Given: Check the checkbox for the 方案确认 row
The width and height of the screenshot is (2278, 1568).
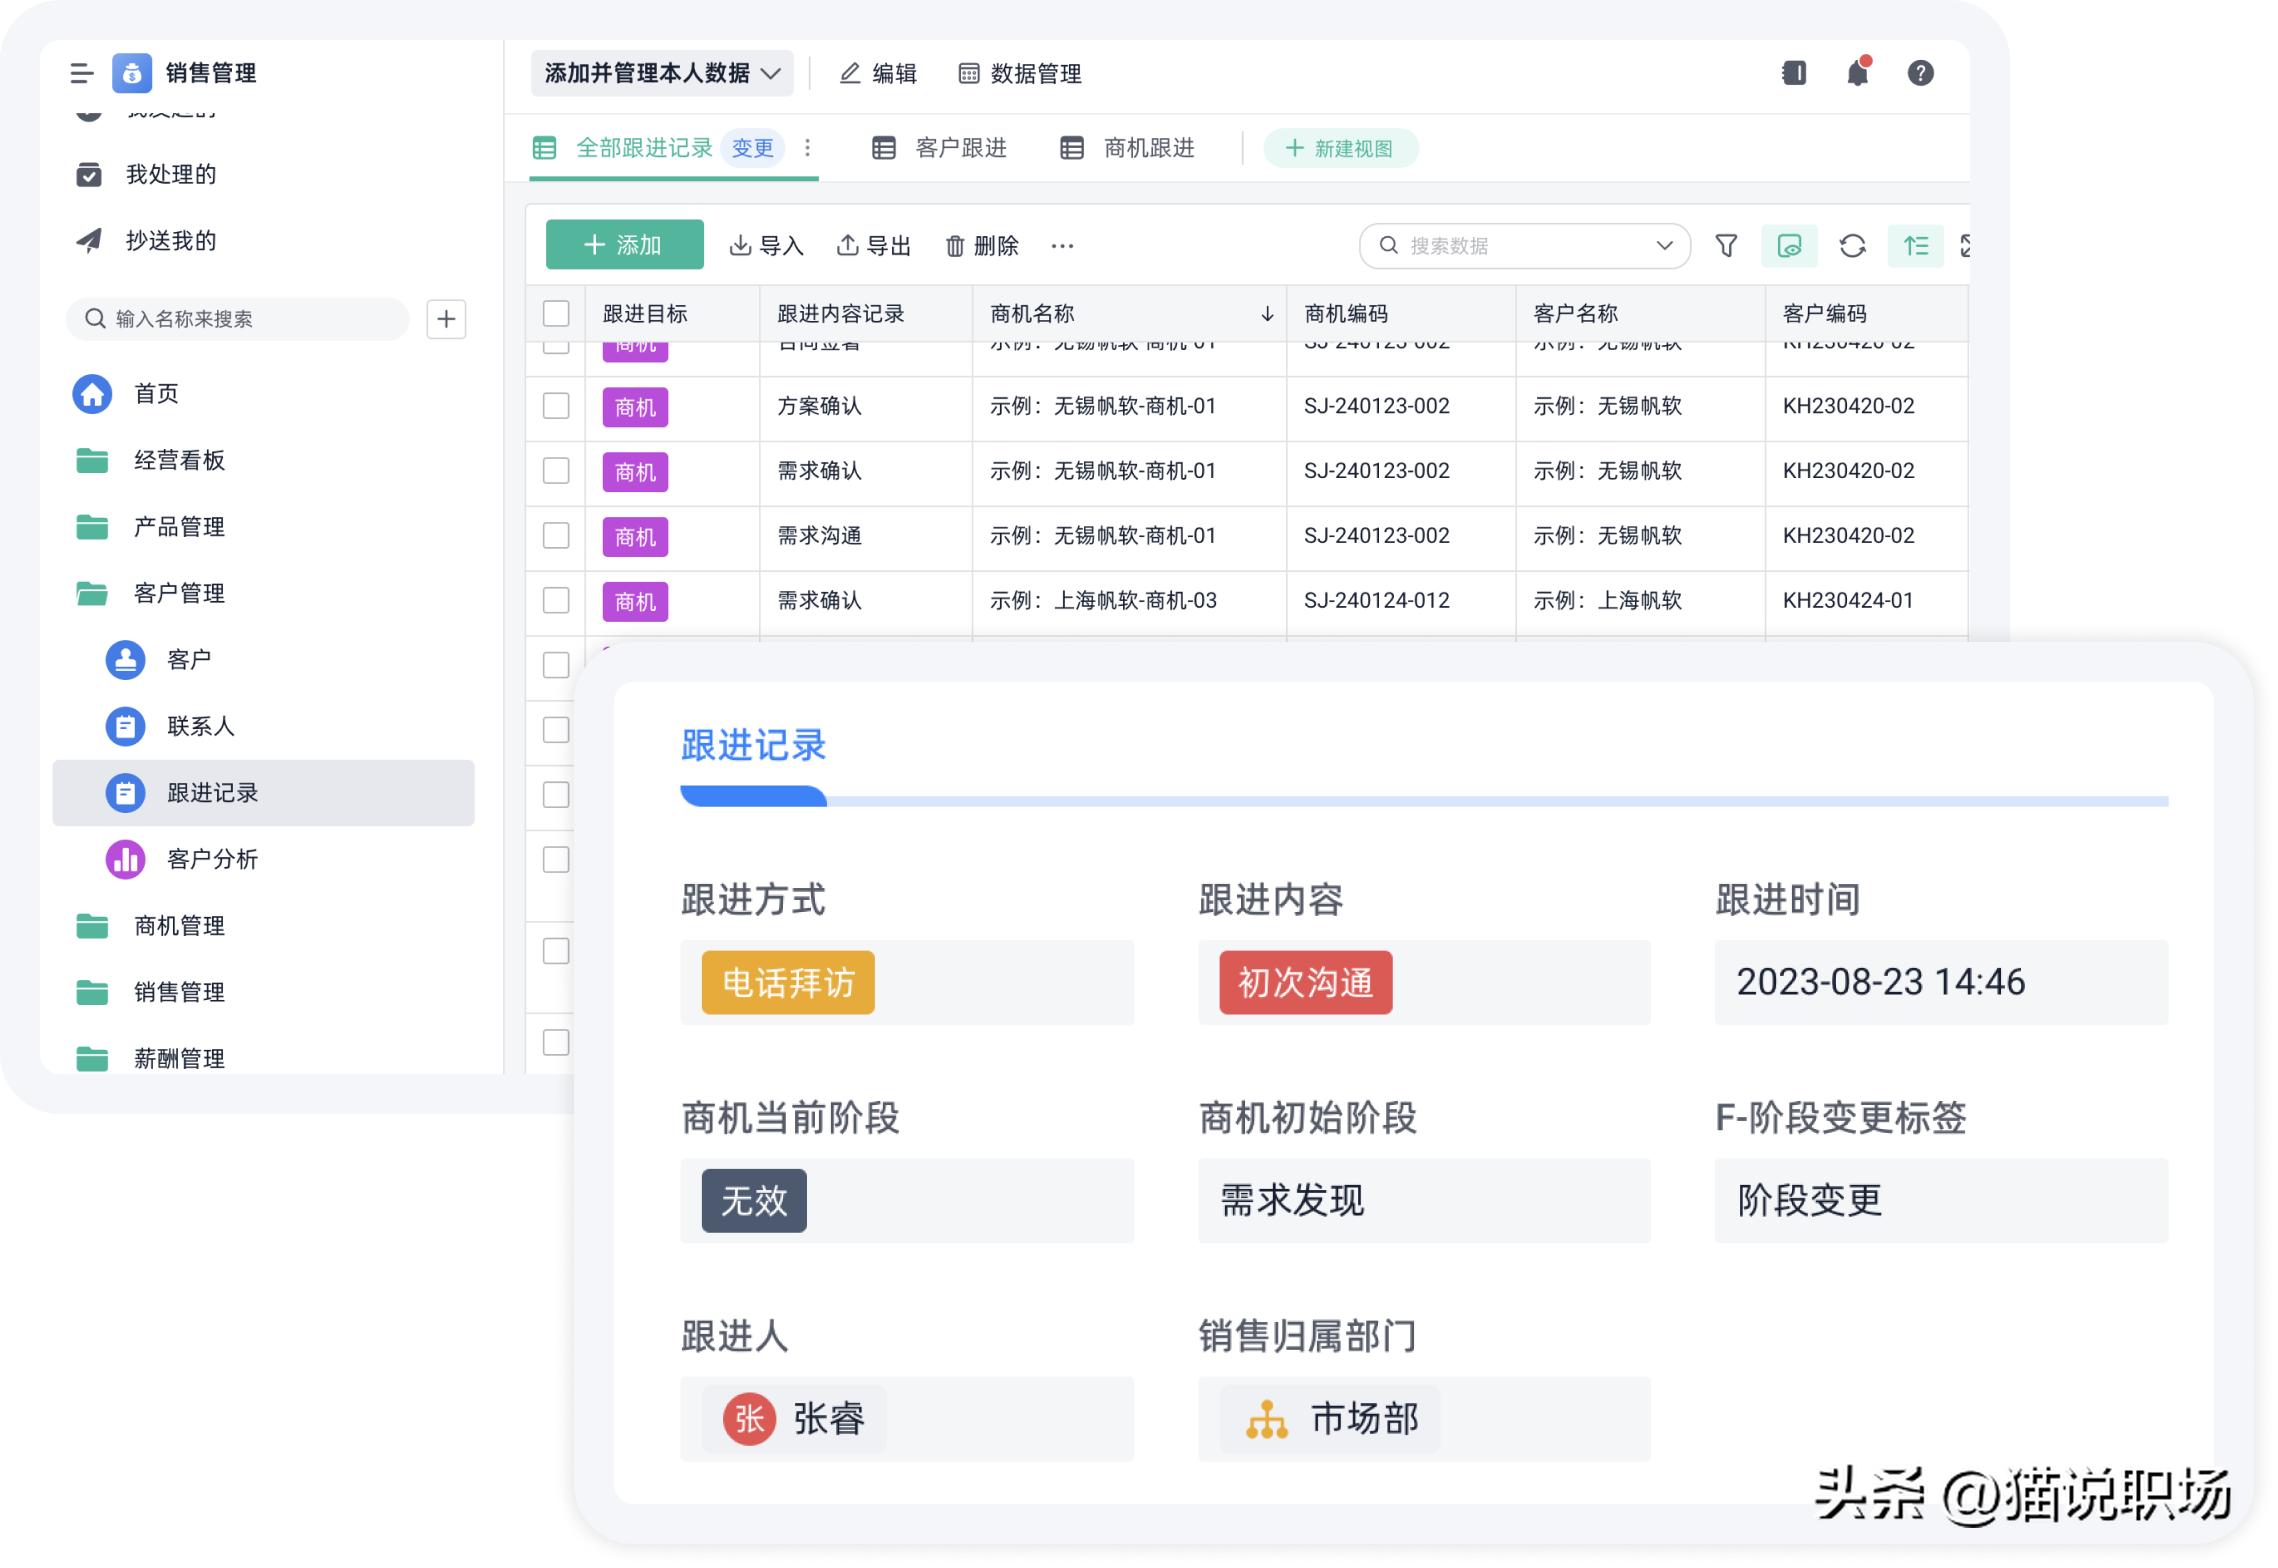Looking at the screenshot, I should coord(556,406).
